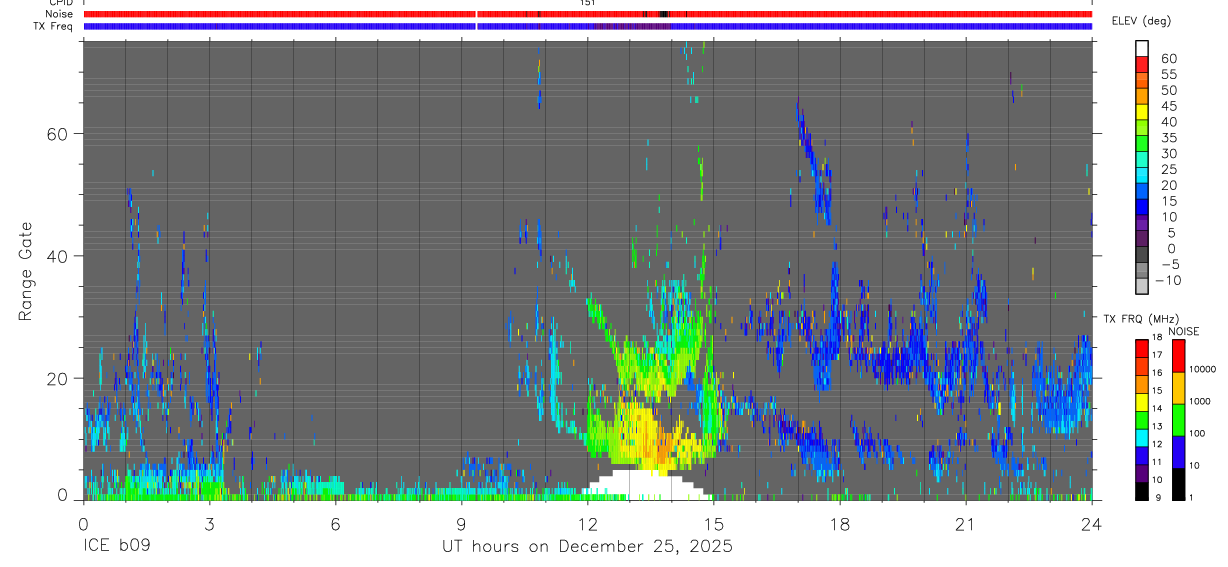Select the yellow swatch in the ELEV color bar
1228x567 pixels.
pyautogui.click(x=1142, y=111)
